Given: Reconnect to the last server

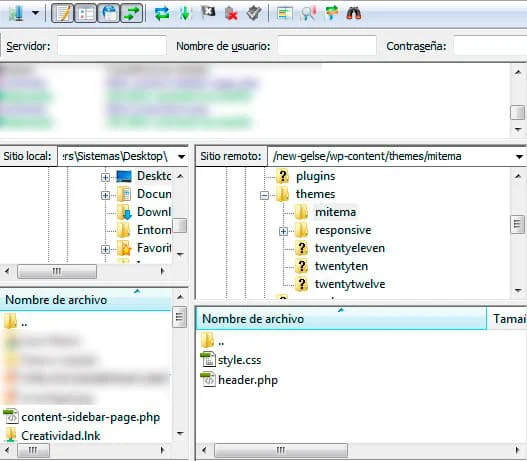Looking at the screenshot, I should click(x=254, y=13).
